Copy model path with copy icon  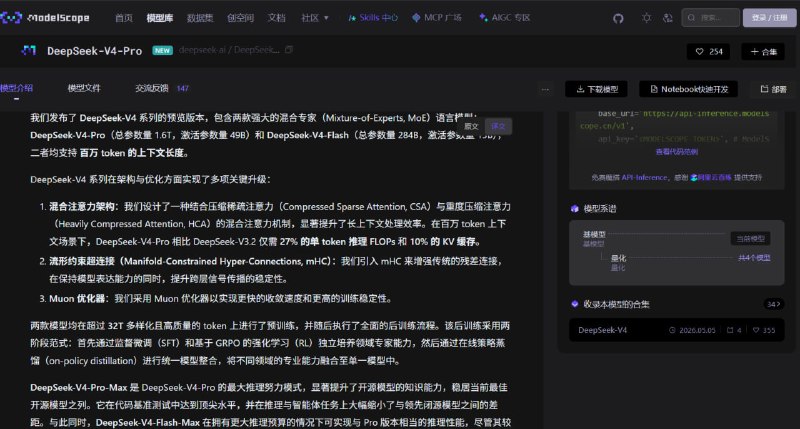pyautogui.click(x=289, y=50)
